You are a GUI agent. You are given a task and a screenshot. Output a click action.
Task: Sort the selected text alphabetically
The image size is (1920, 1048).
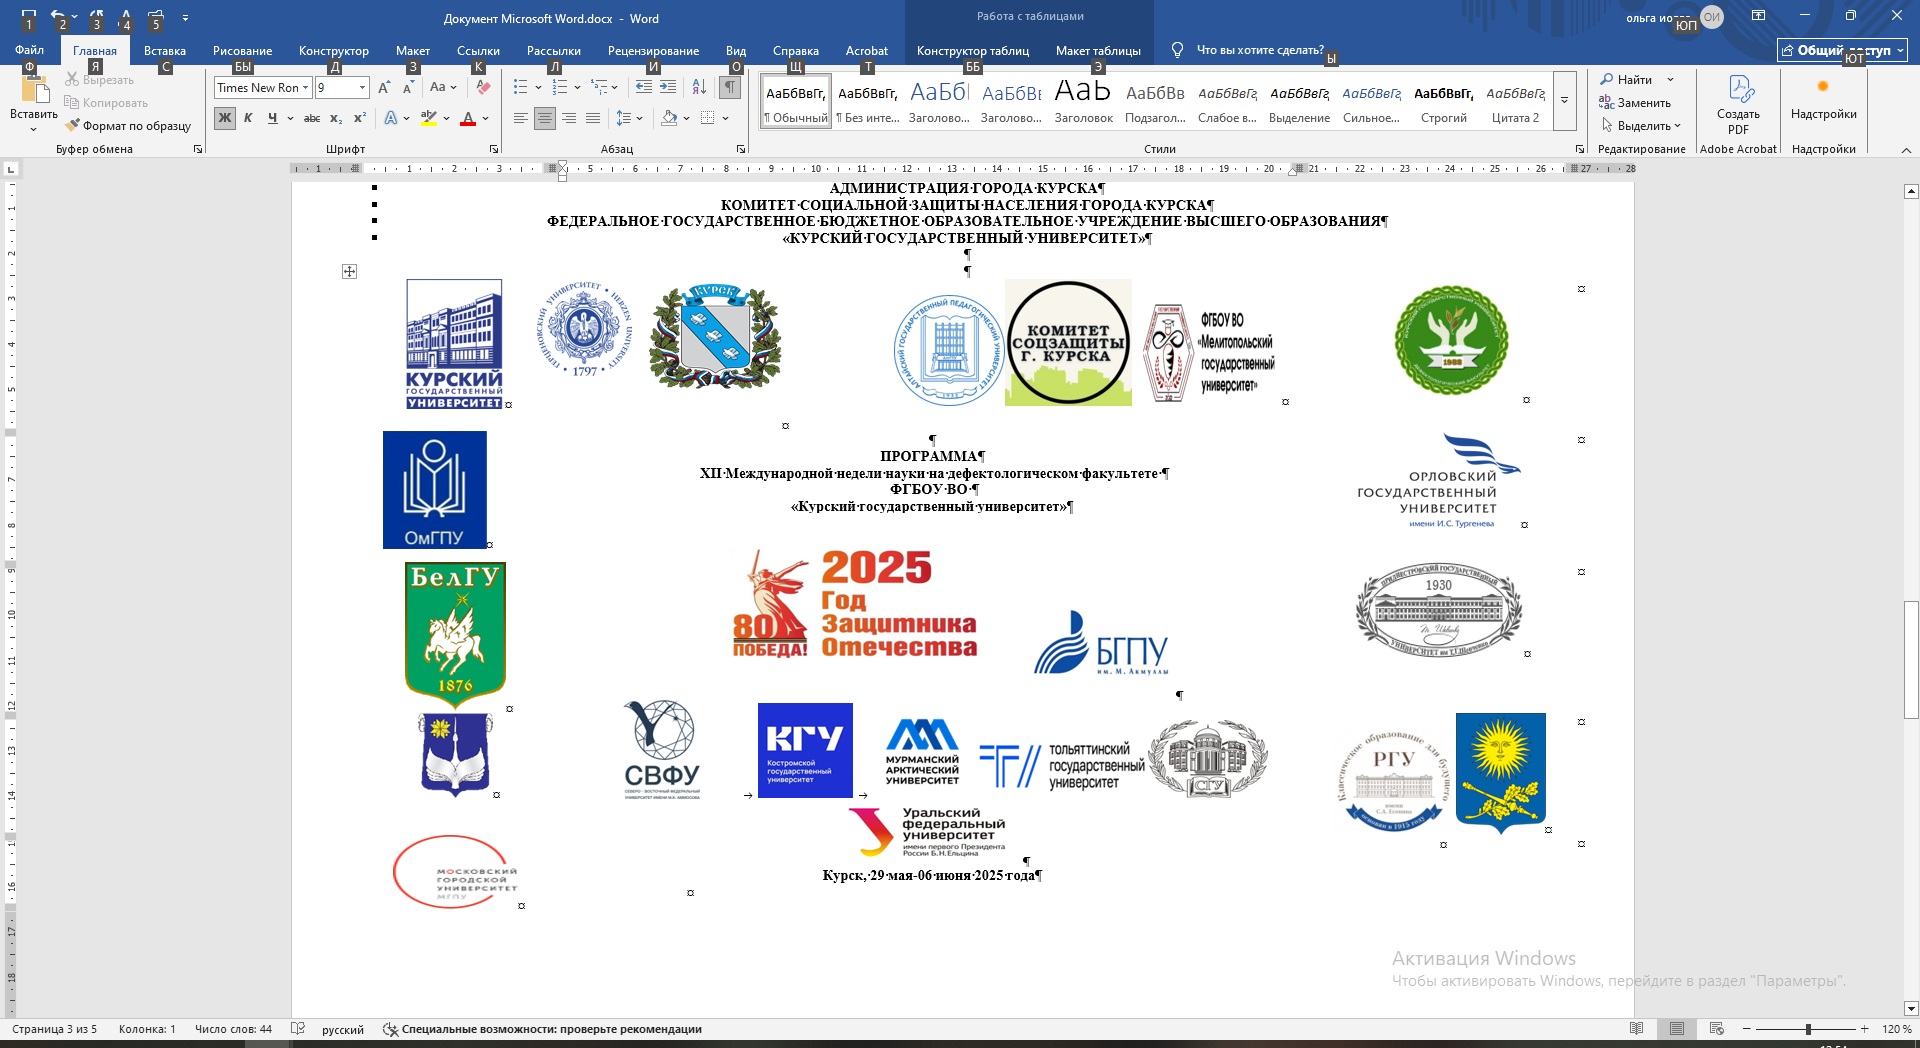699,88
